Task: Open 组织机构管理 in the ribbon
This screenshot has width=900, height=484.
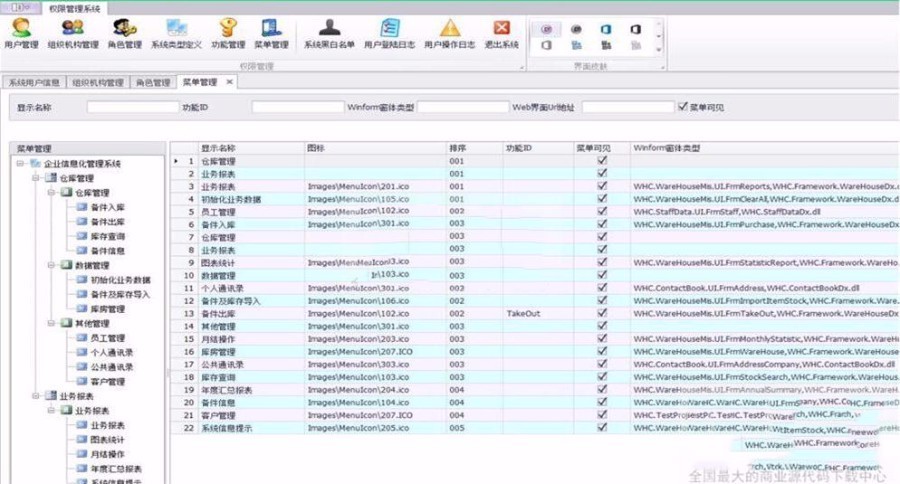Action: (73, 32)
